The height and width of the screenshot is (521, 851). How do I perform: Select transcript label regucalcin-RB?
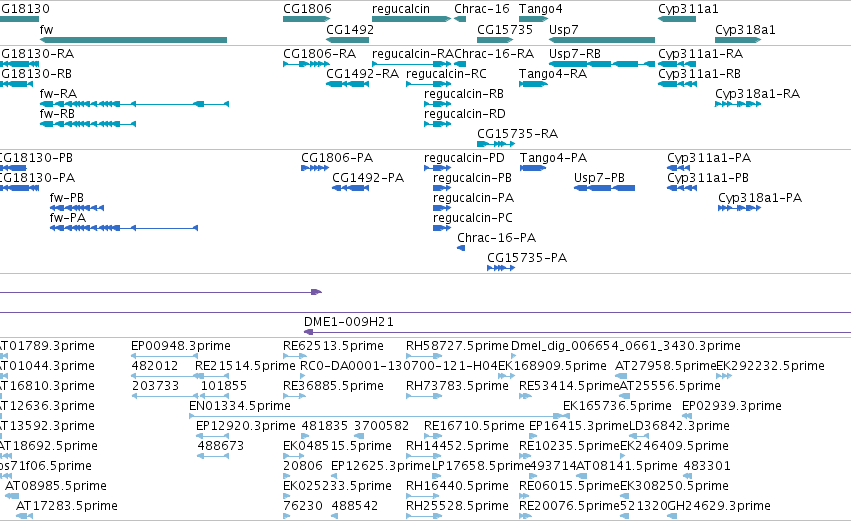tap(464, 94)
